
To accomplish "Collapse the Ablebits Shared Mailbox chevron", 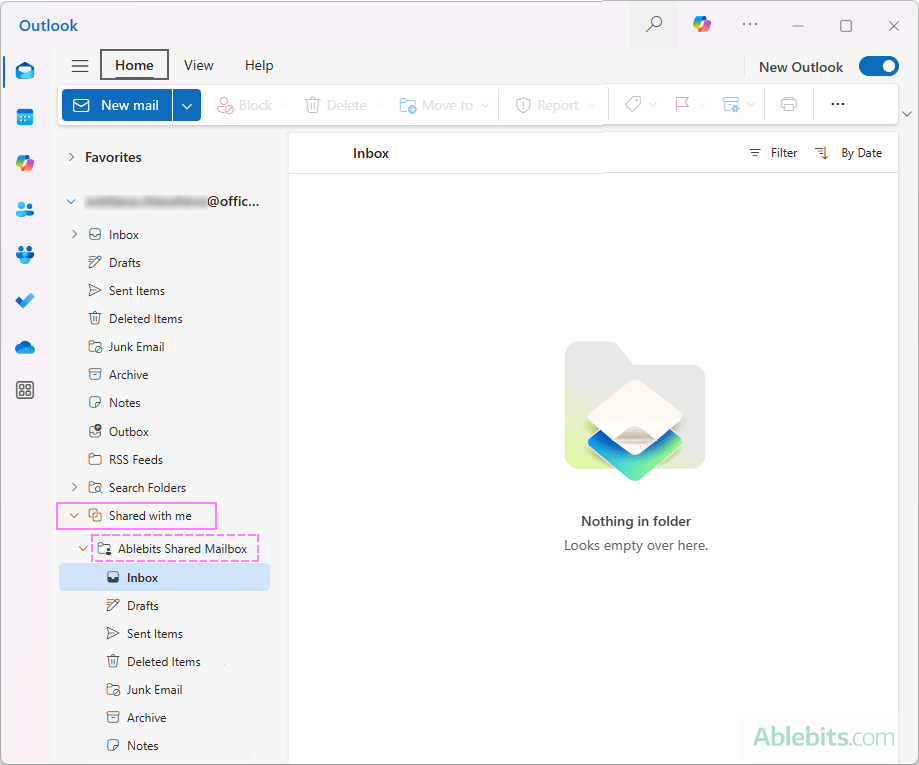I will coord(83,549).
